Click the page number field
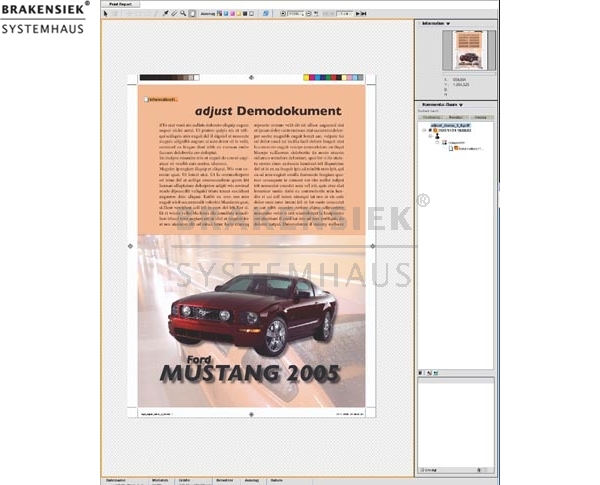This screenshot has height=485, width=600. [x=344, y=13]
